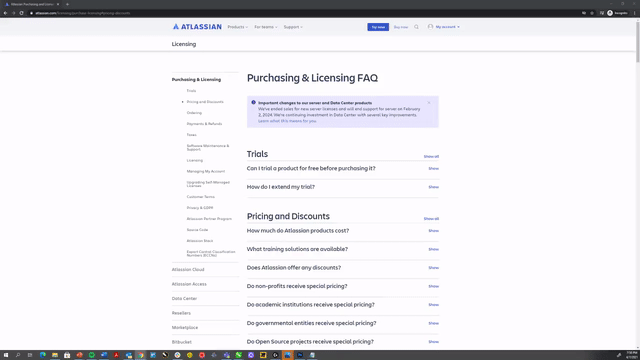Follow 'Learn what this means for you' link

pos(287,121)
